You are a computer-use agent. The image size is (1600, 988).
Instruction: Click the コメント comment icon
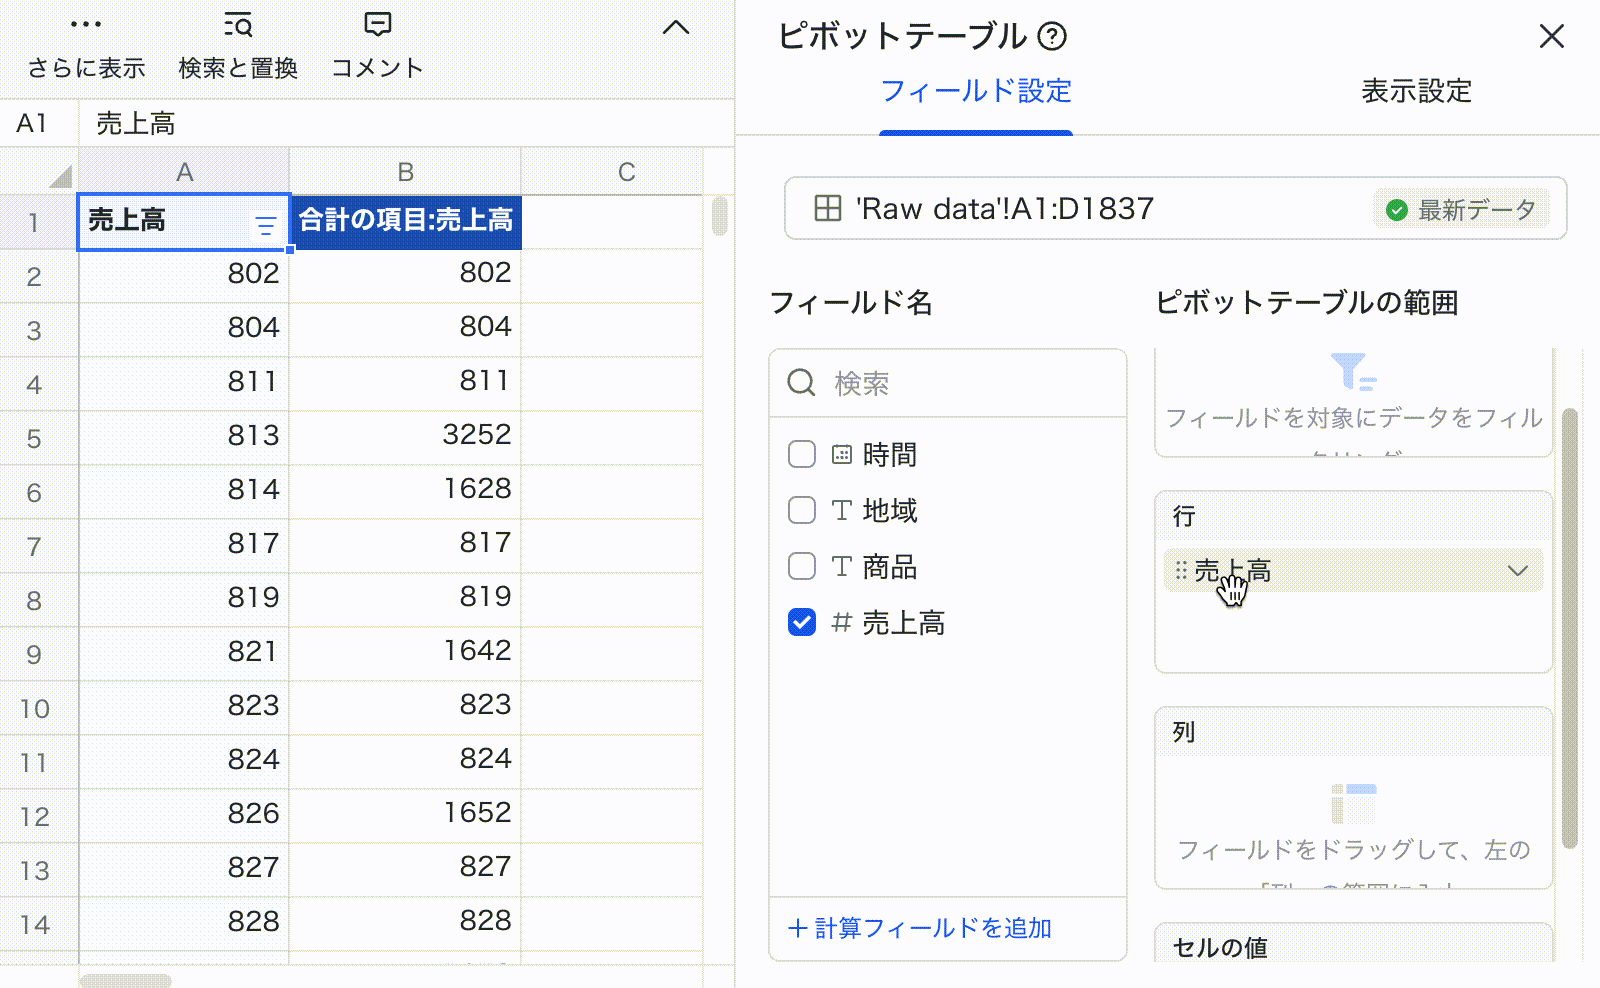tap(377, 25)
